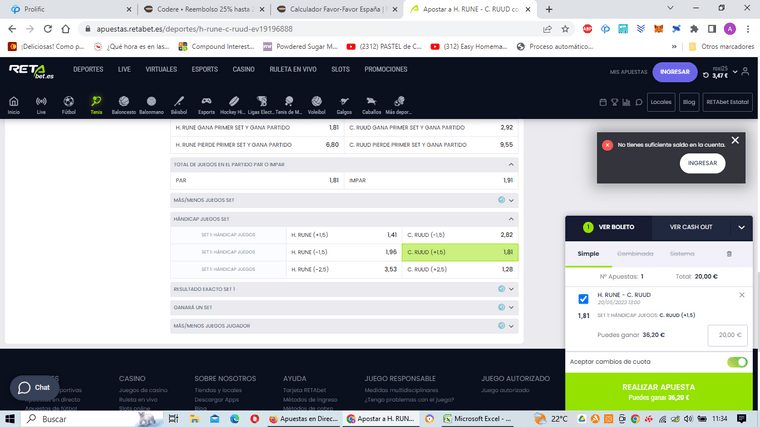This screenshot has width=760, height=427.
Task: Click REALIZAR APUESTA button
Action: pos(659,392)
